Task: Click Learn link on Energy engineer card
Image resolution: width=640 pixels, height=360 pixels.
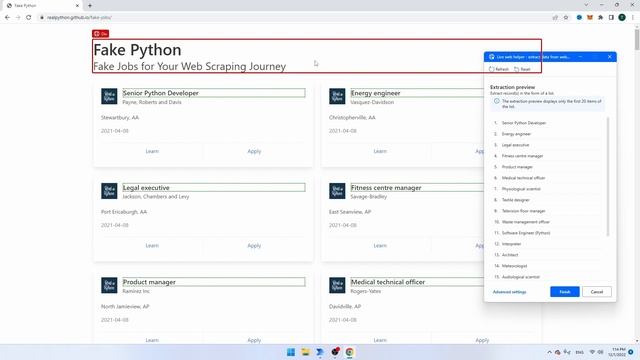Action: pyautogui.click(x=380, y=151)
